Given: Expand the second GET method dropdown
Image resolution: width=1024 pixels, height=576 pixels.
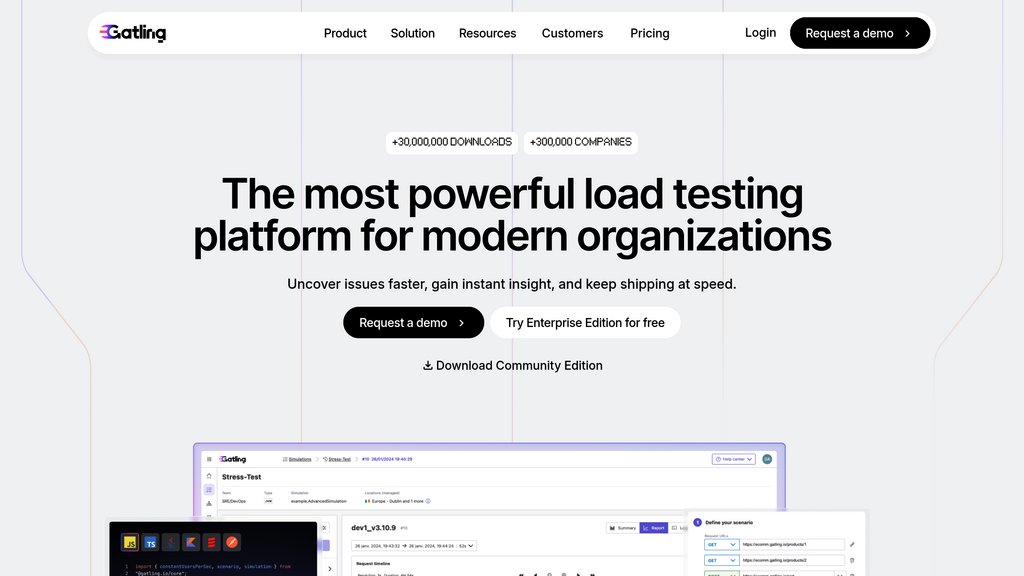Looking at the screenshot, I should click(x=721, y=560).
